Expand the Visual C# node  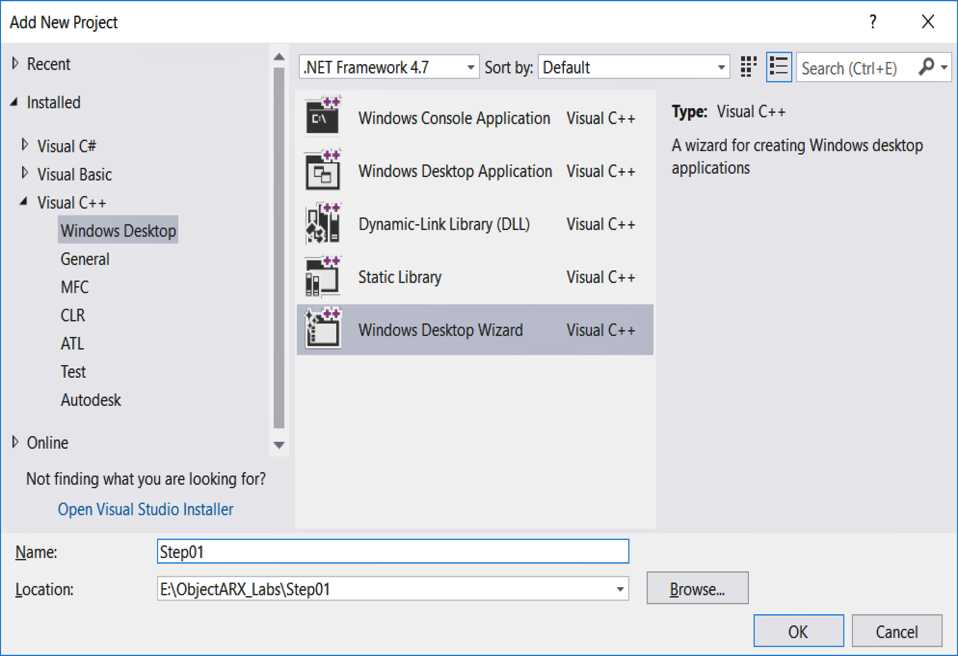(x=25, y=145)
